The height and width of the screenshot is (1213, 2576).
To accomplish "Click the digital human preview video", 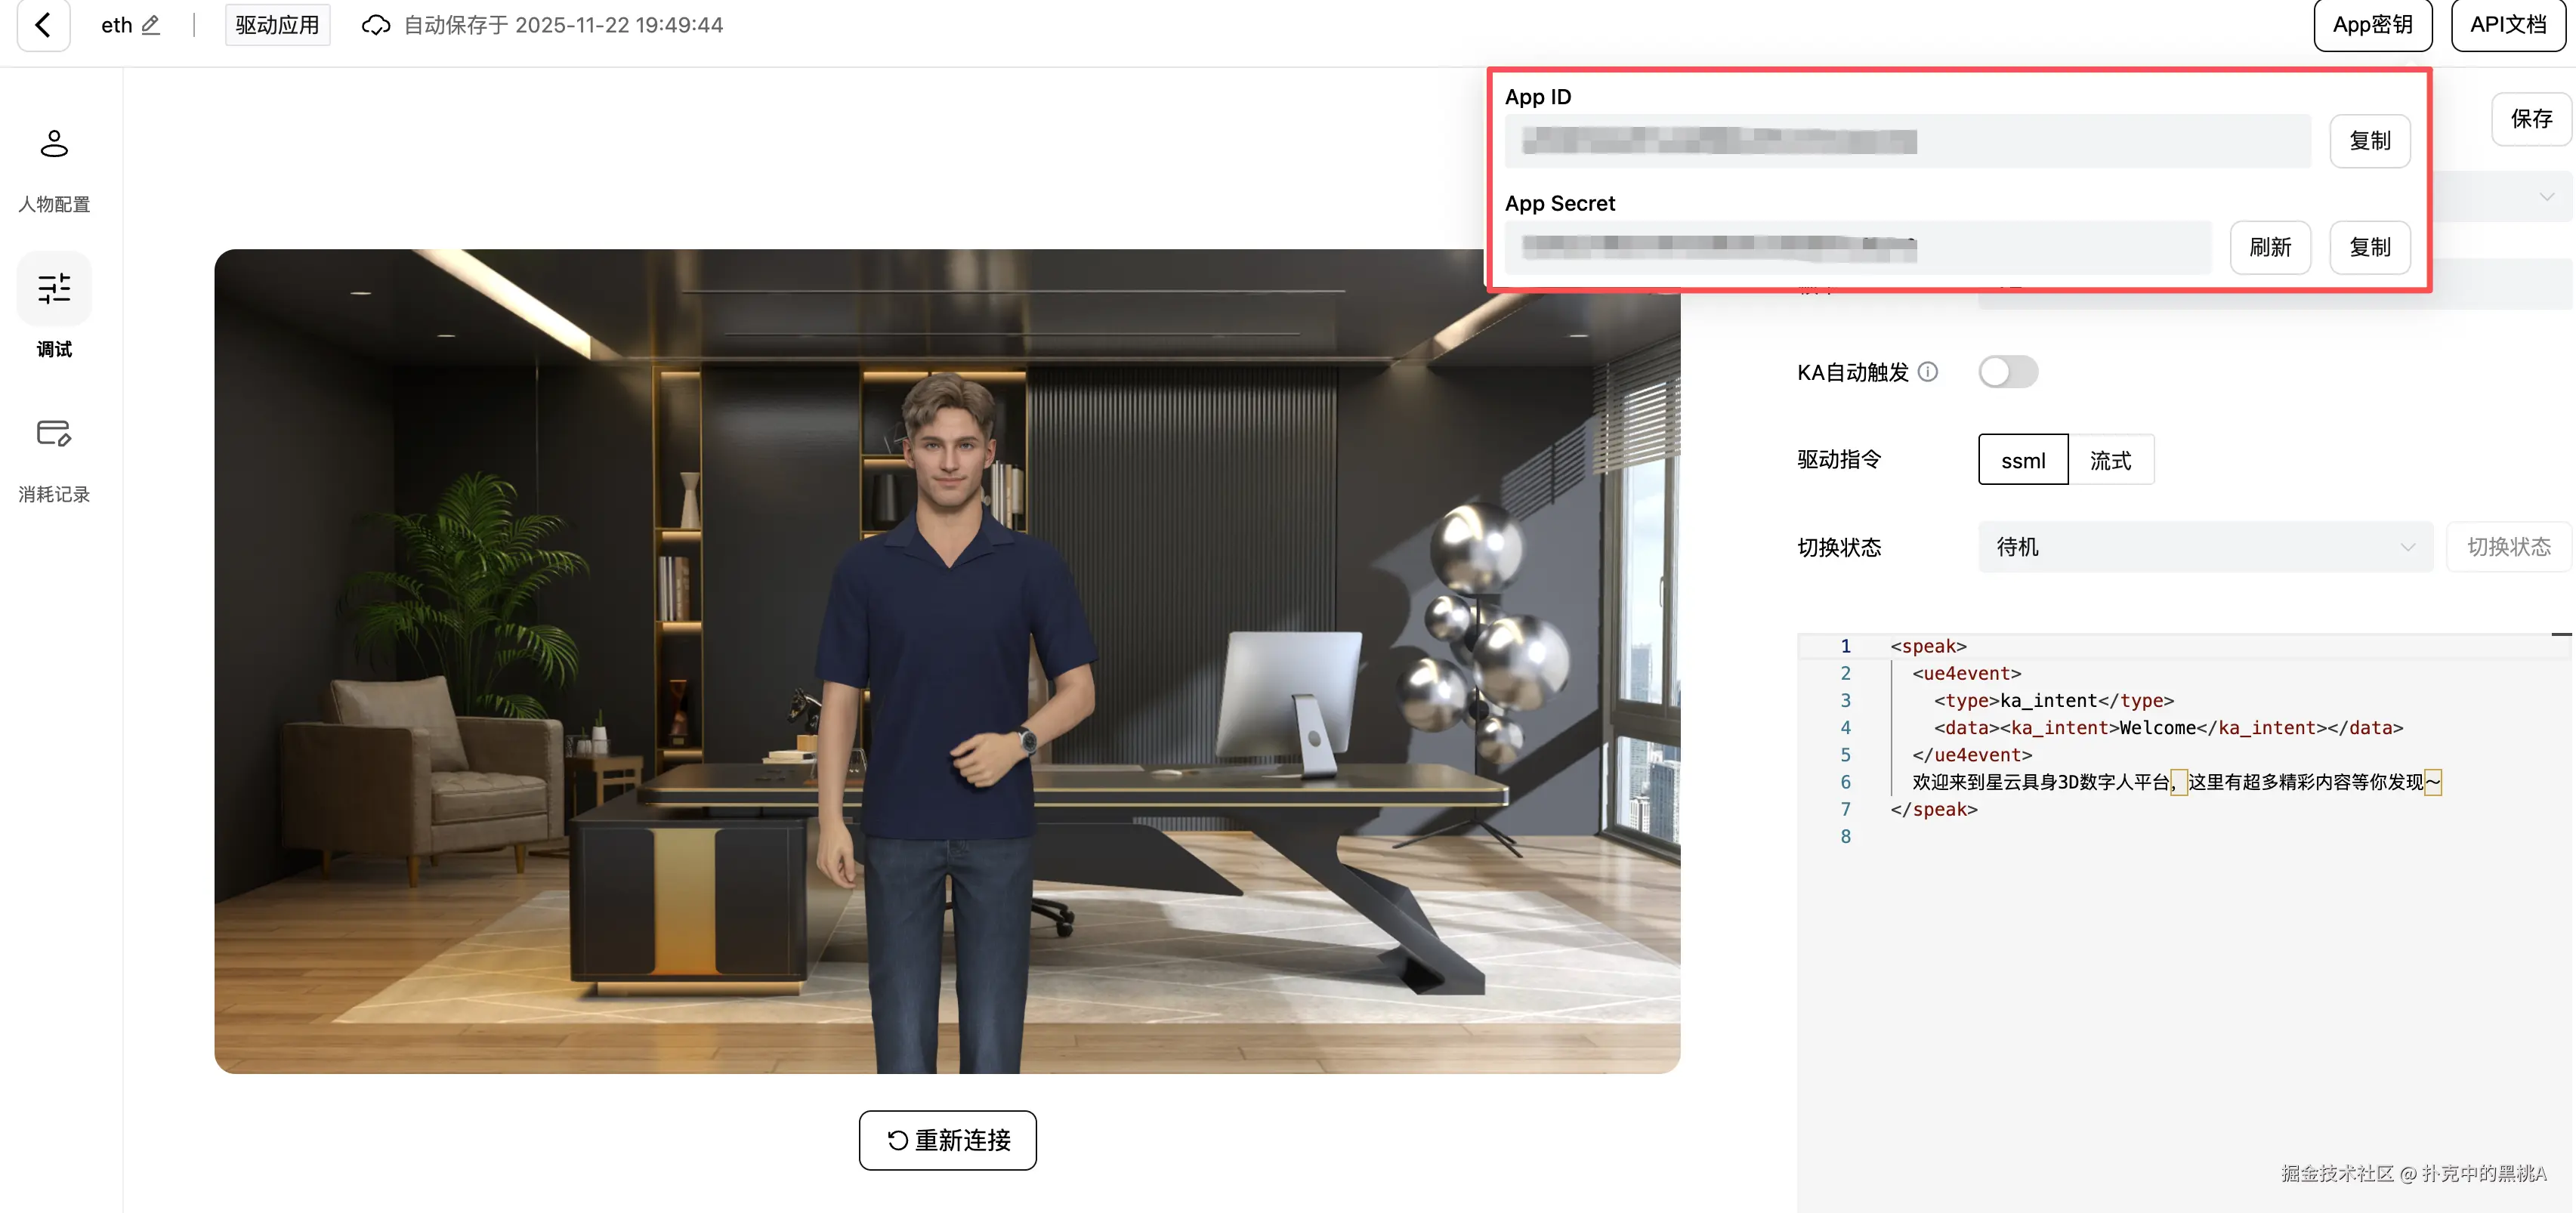I will tap(947, 661).
